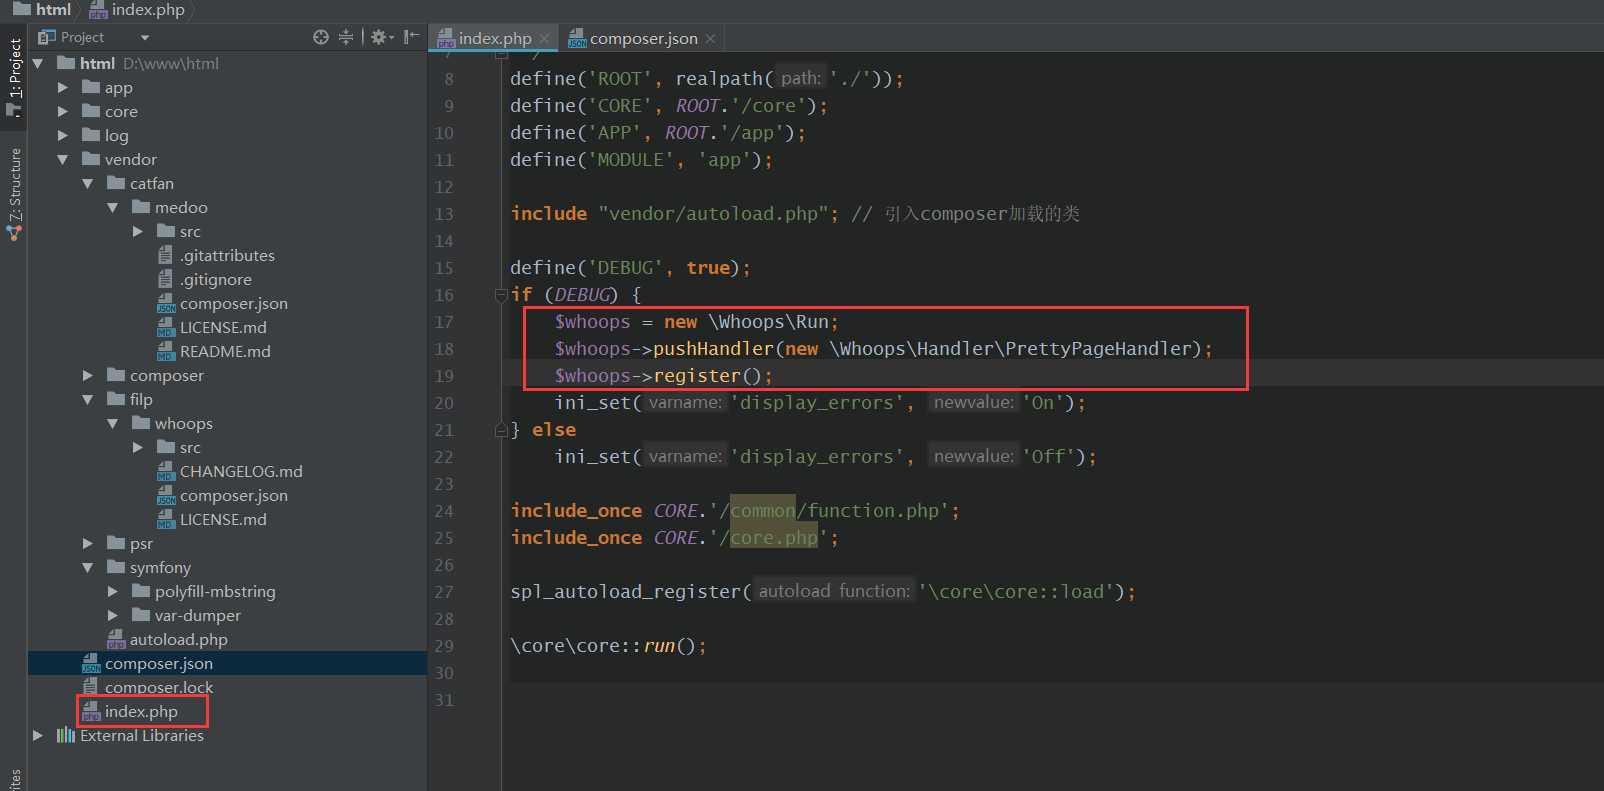The image size is (1604, 791).
Task: Collapse the html root folder
Action: pyautogui.click(x=38, y=63)
